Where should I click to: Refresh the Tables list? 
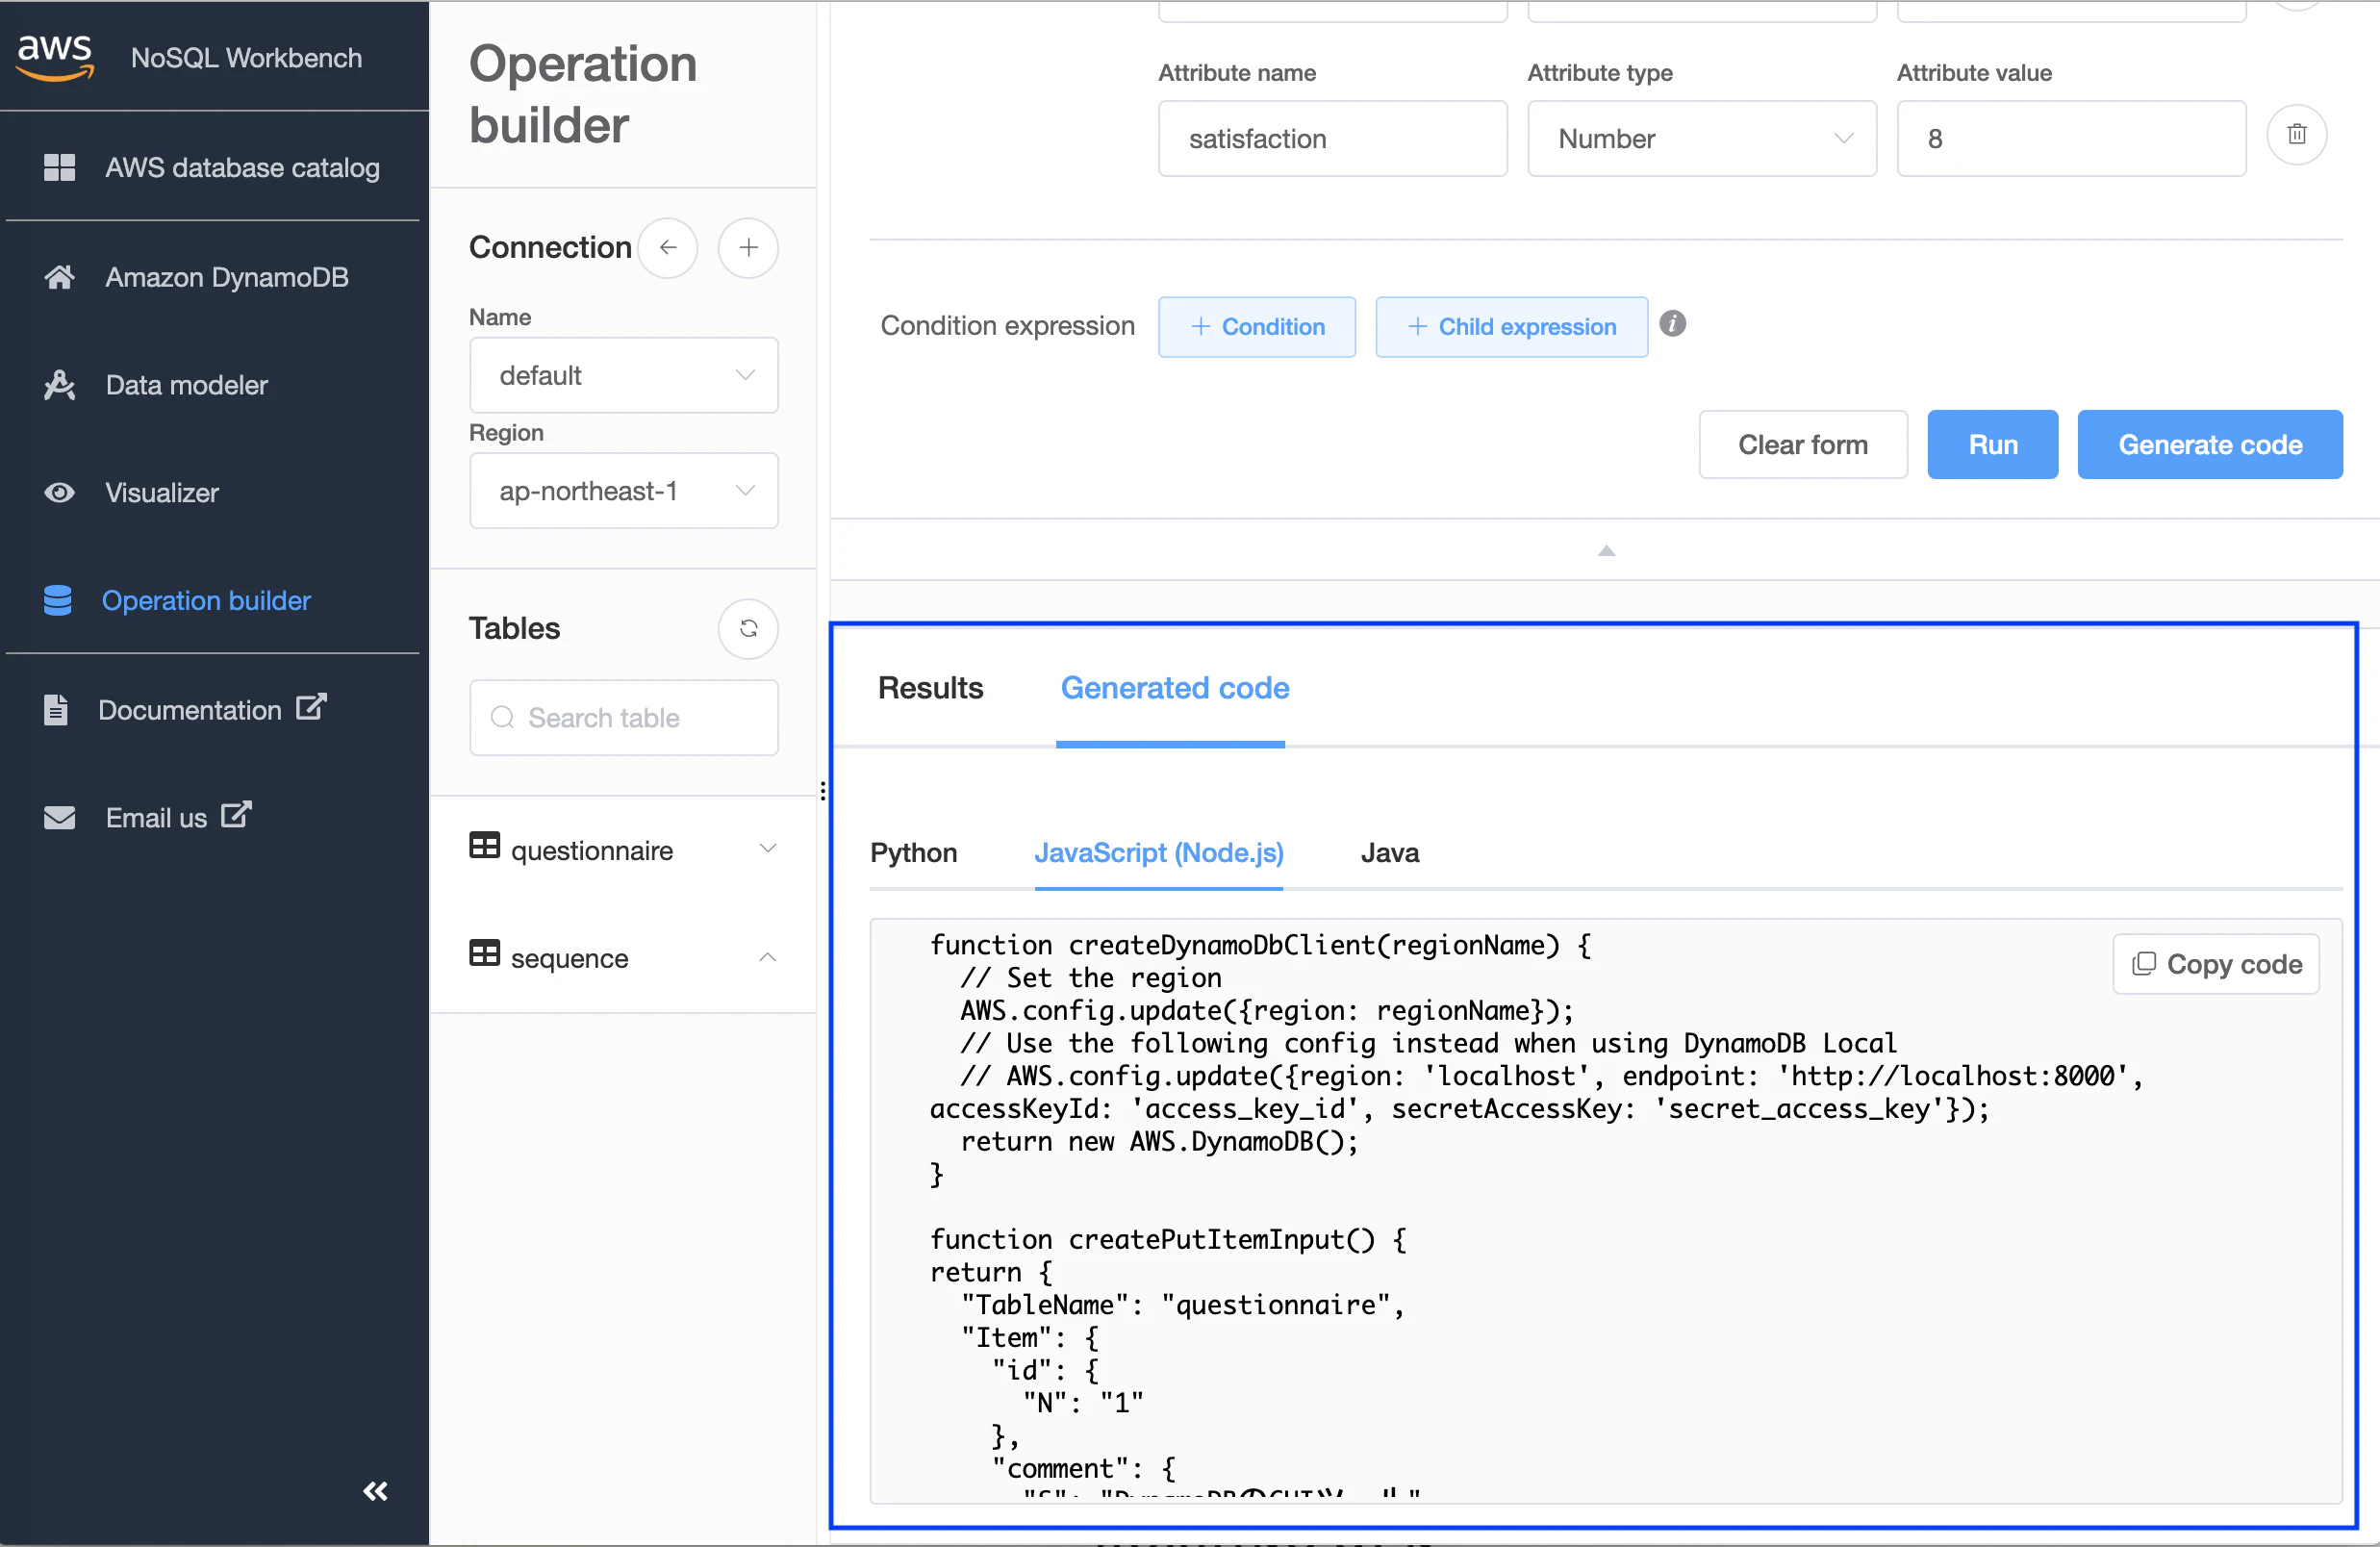(x=748, y=628)
